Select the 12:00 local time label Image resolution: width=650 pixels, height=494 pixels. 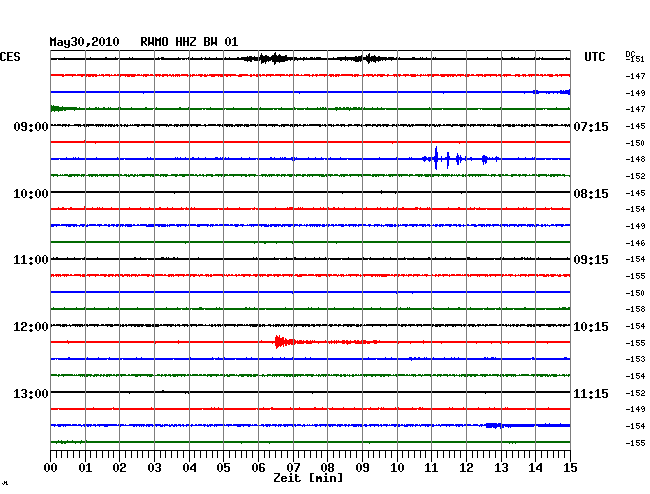click(x=31, y=327)
